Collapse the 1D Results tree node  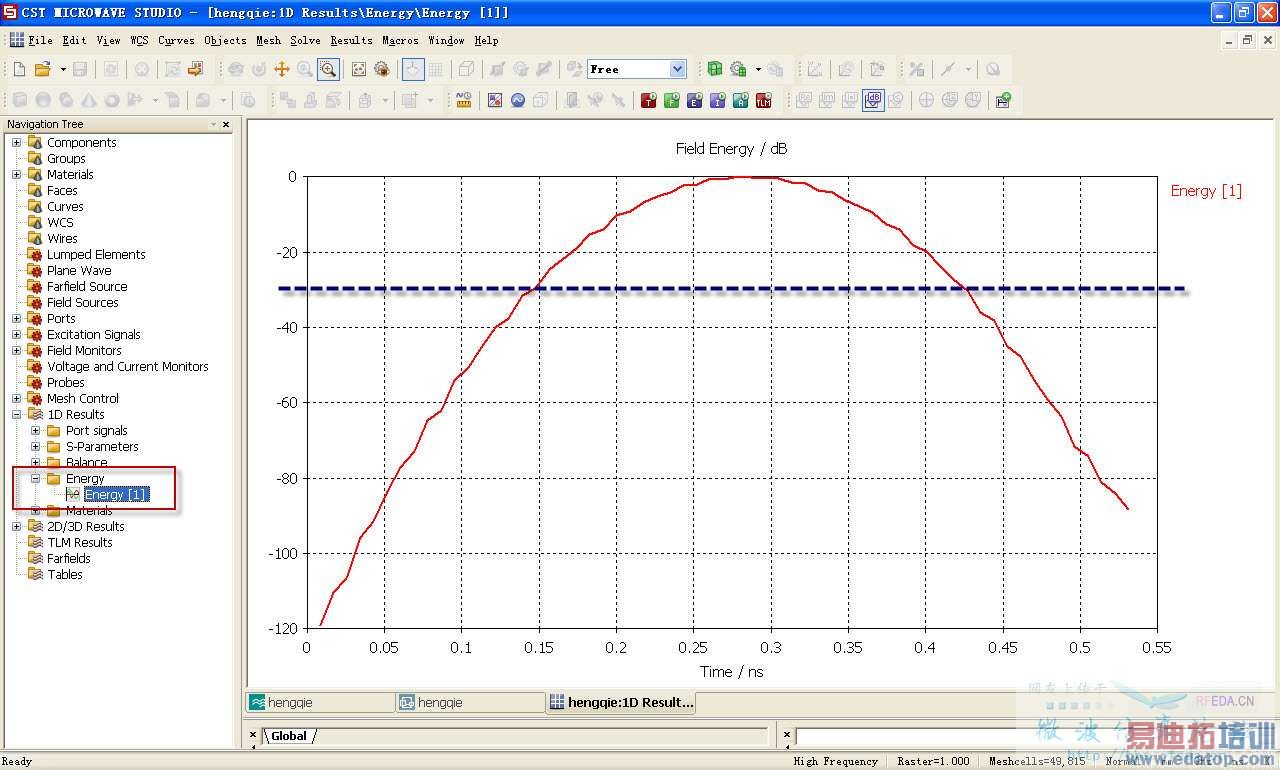(x=16, y=414)
